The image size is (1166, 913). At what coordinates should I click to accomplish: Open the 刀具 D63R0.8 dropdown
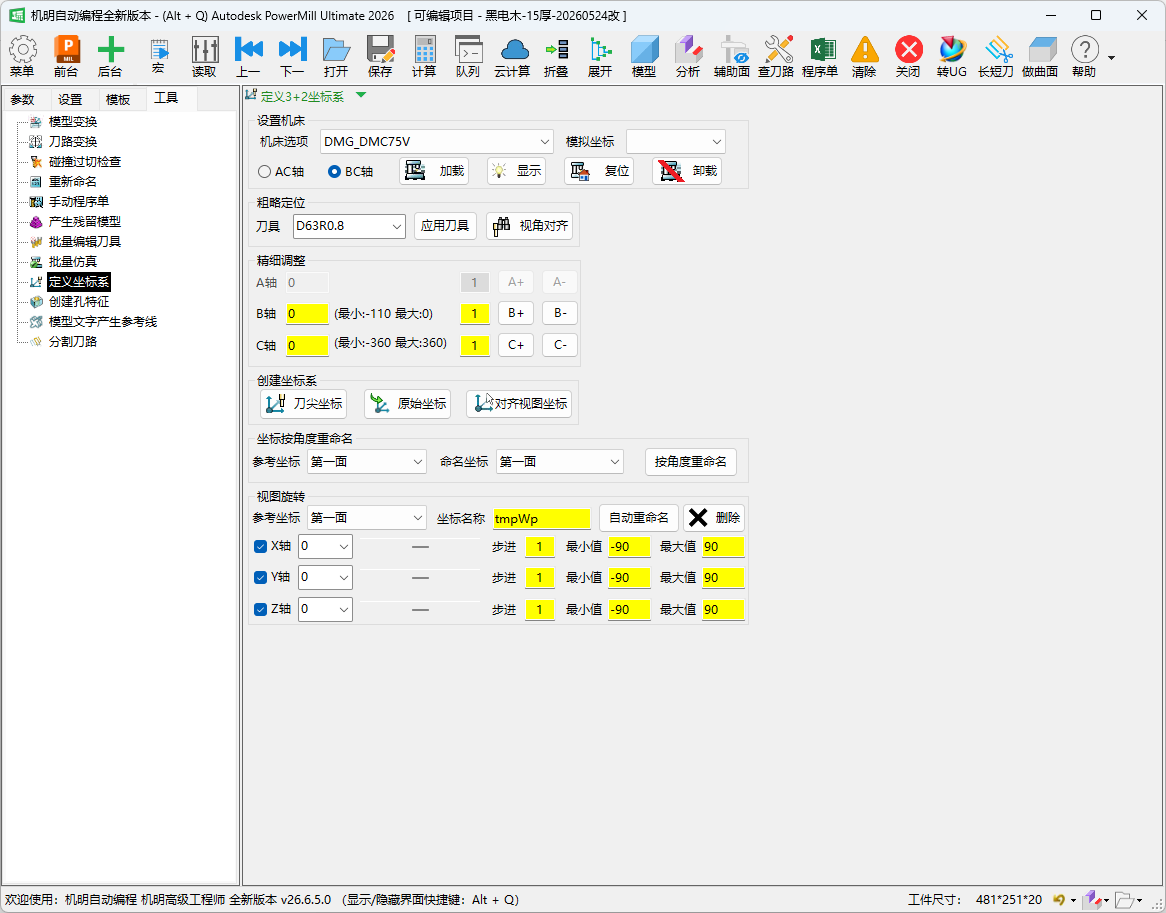349,226
